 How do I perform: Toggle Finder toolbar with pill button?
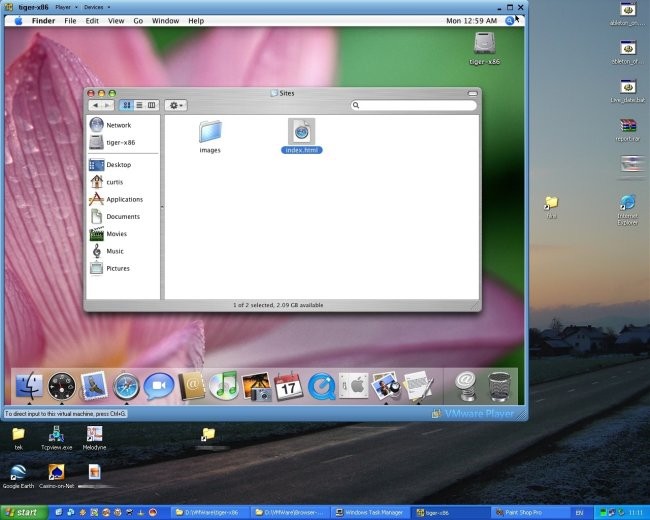[x=473, y=93]
